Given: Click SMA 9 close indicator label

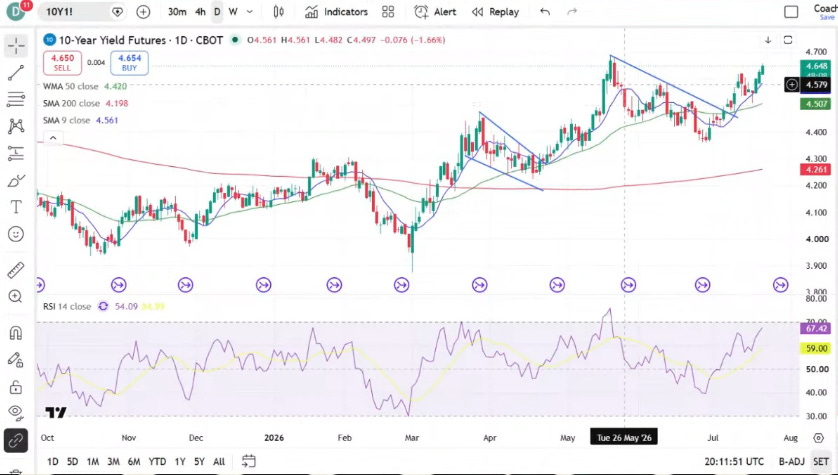Looking at the screenshot, I should coord(66,121).
